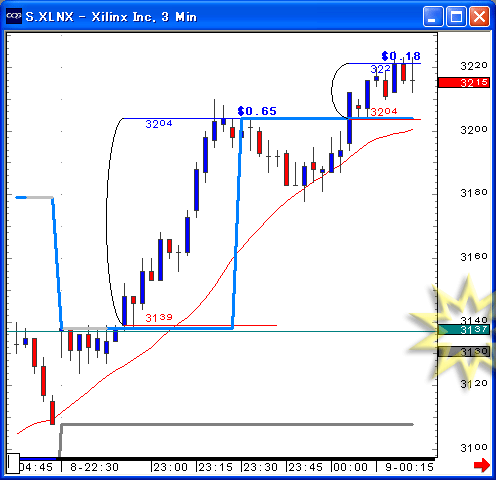Click the 00:00 time axis label

[350, 467]
